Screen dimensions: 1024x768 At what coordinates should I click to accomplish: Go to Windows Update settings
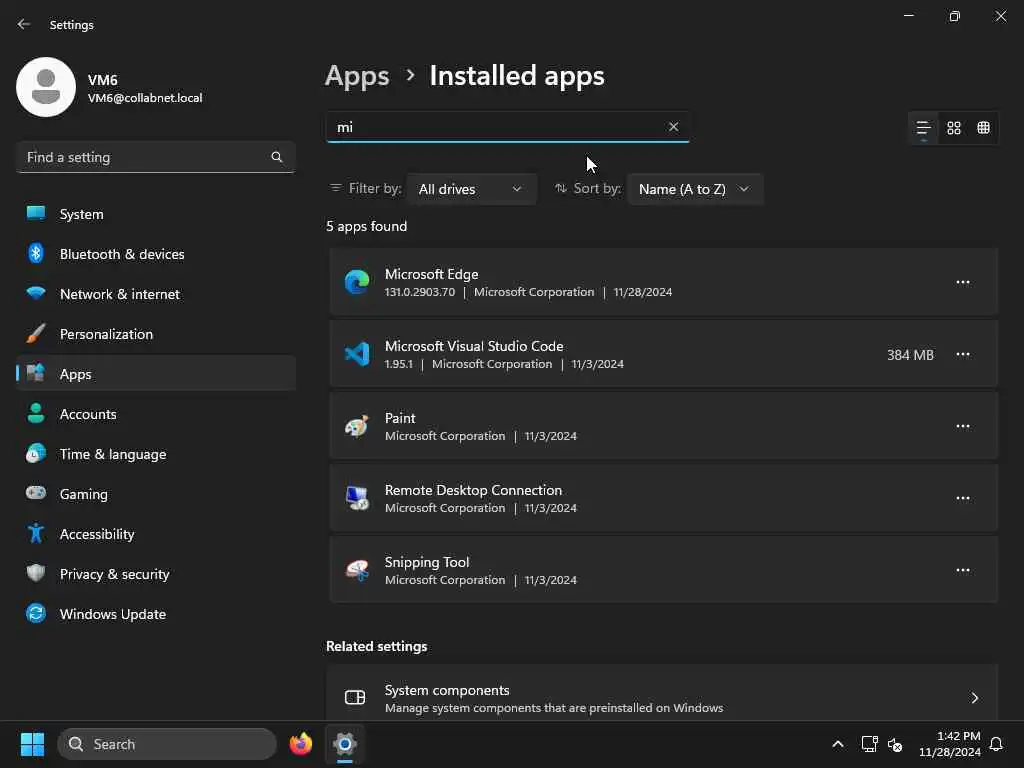[112, 614]
